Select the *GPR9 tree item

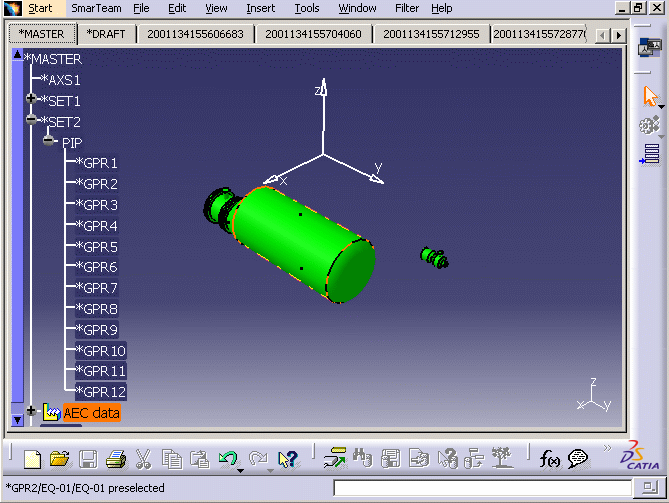point(96,330)
